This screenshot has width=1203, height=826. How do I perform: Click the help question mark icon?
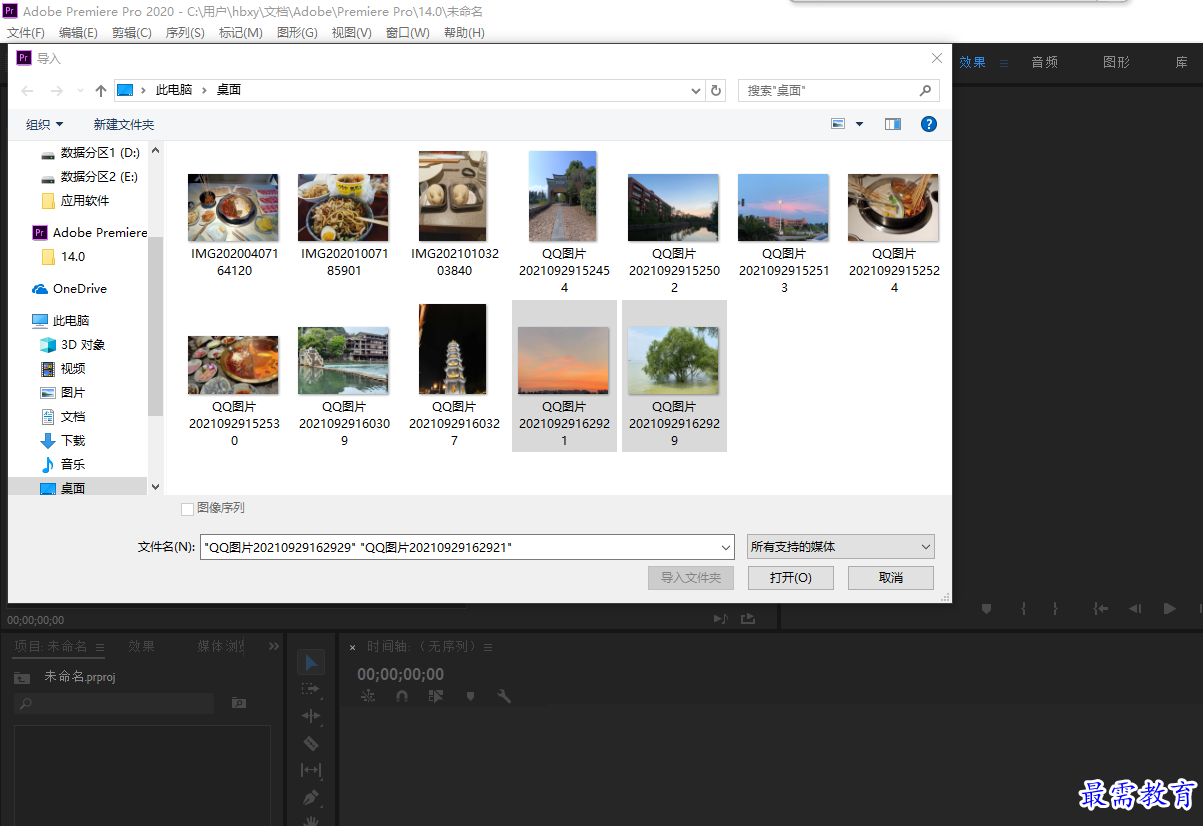coord(928,124)
